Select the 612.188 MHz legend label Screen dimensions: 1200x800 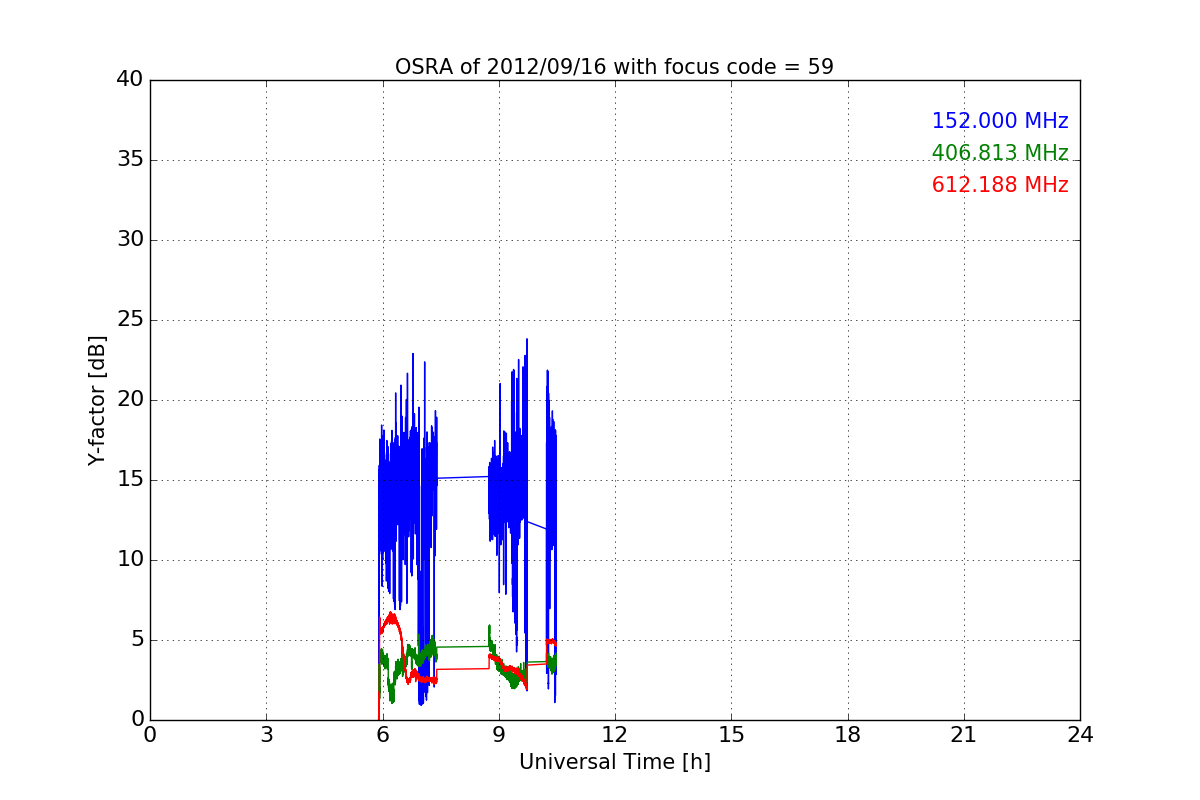point(1000,185)
